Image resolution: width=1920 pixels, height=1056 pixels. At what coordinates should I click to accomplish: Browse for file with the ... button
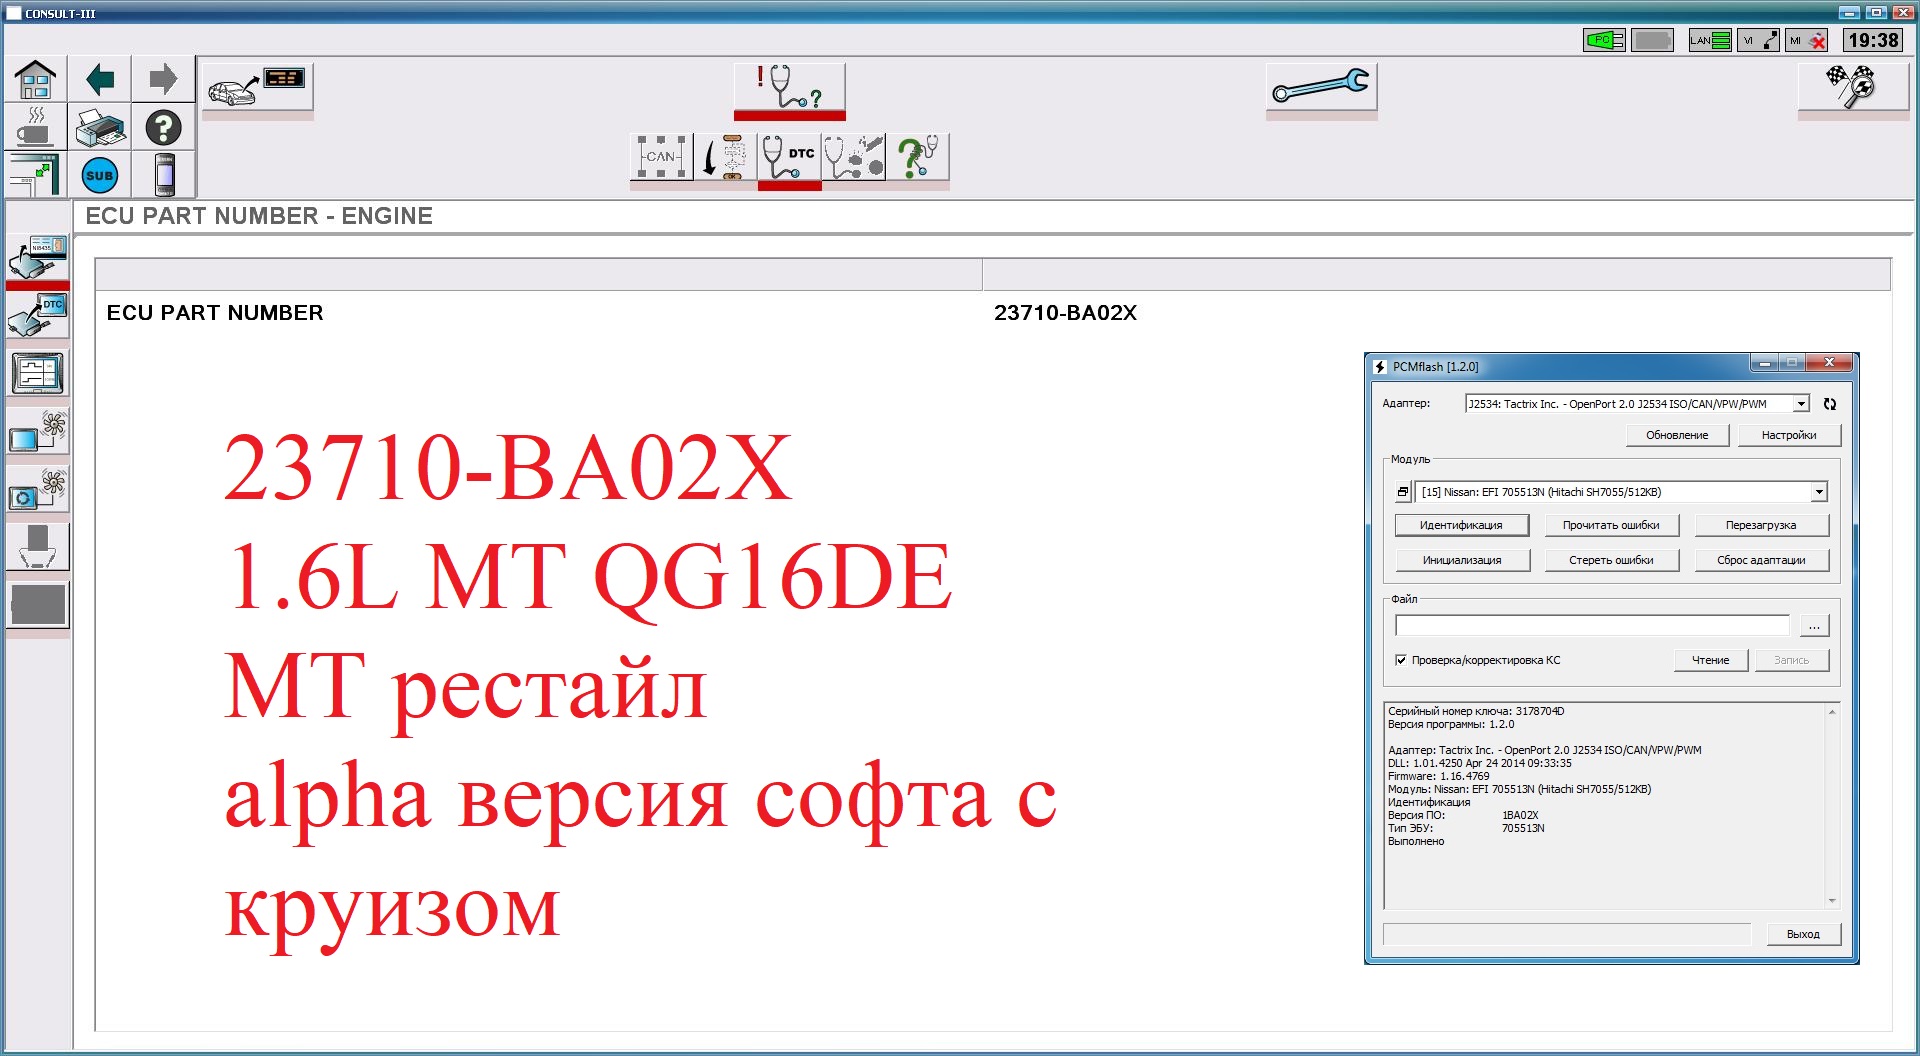pos(1814,626)
